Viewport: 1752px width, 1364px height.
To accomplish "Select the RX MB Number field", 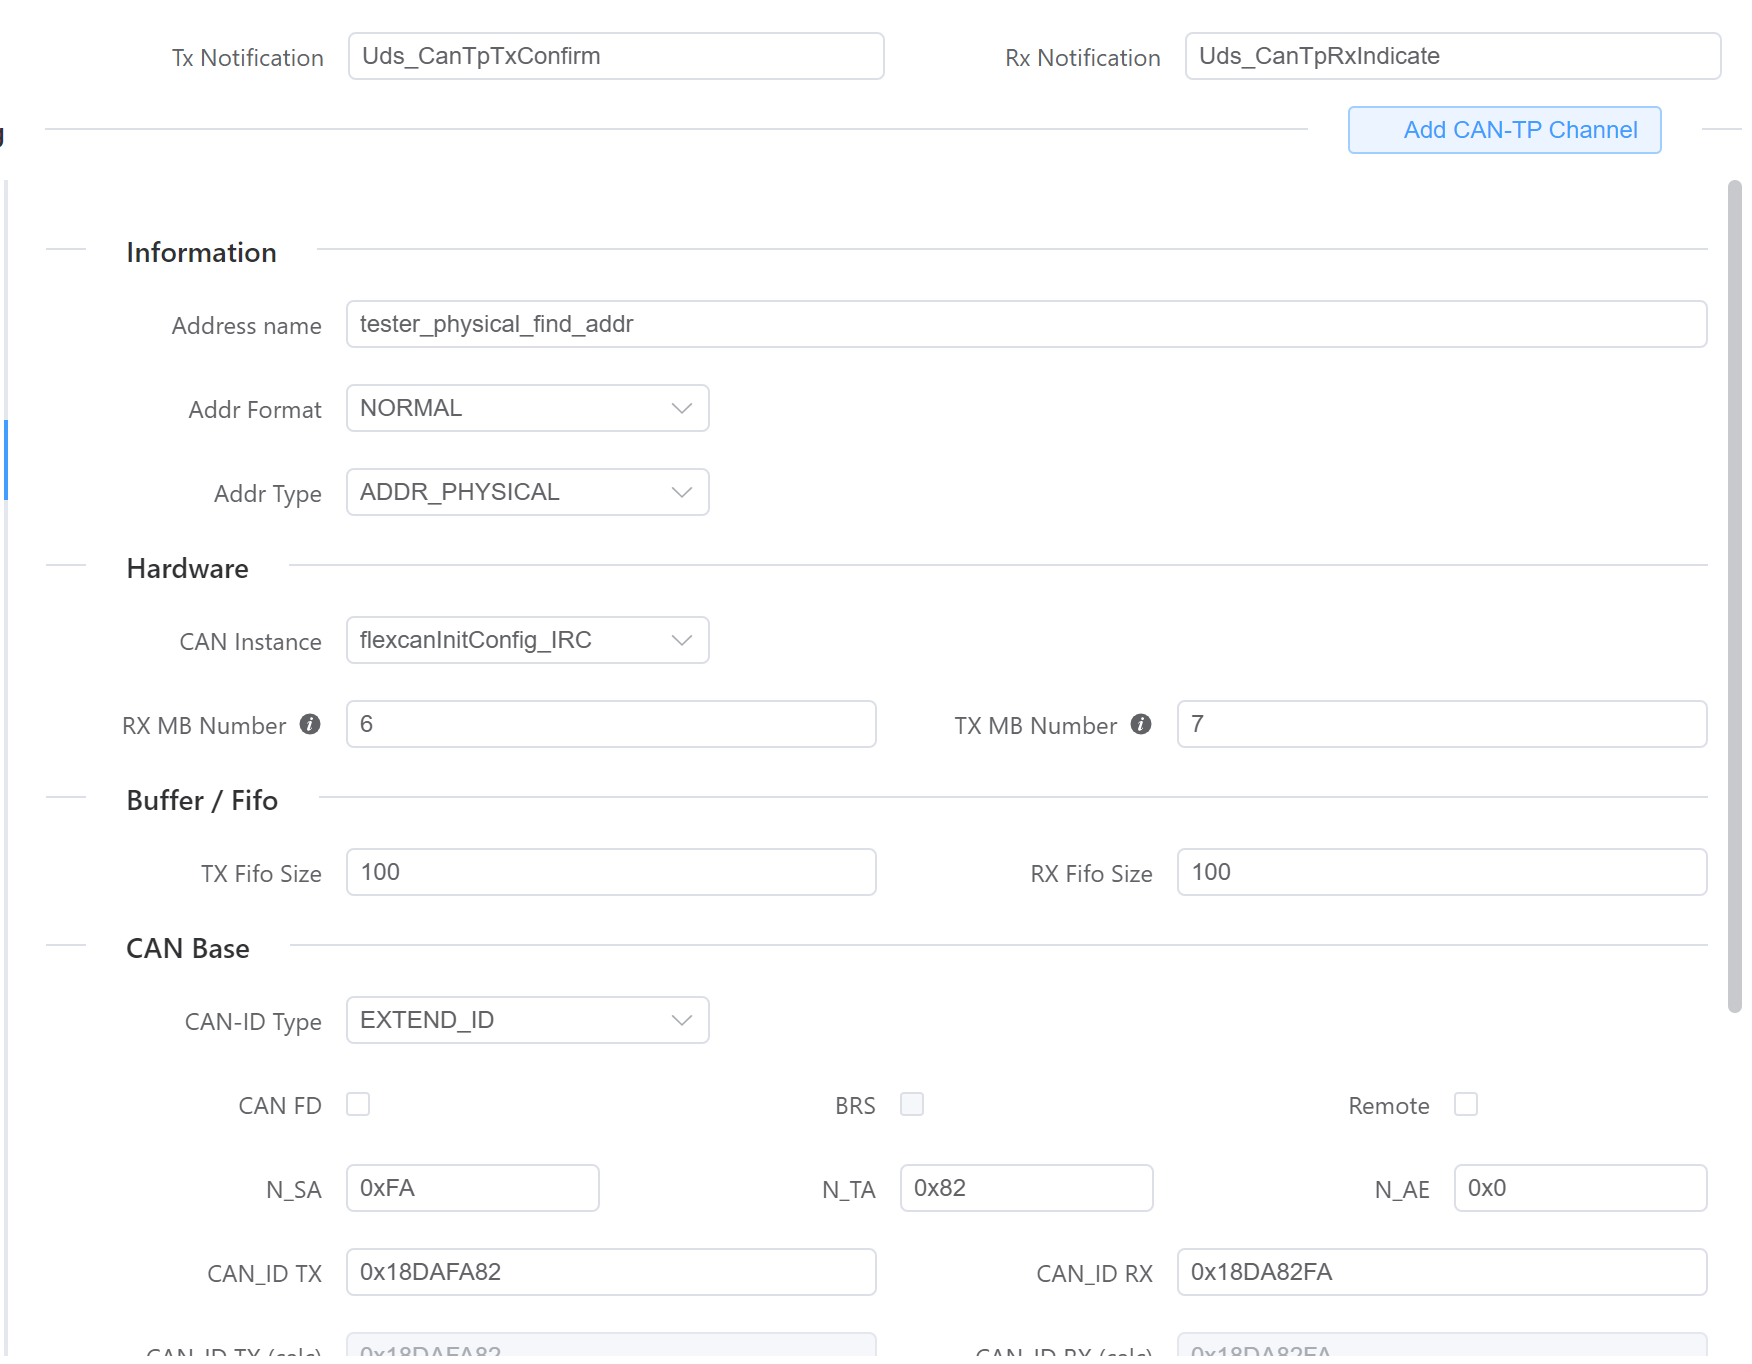I will coord(610,724).
